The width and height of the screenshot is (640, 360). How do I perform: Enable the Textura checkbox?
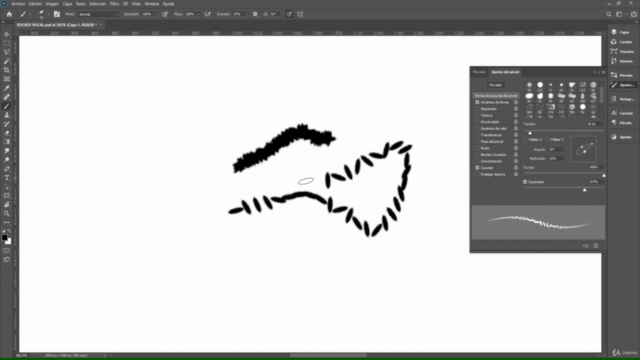click(477, 116)
